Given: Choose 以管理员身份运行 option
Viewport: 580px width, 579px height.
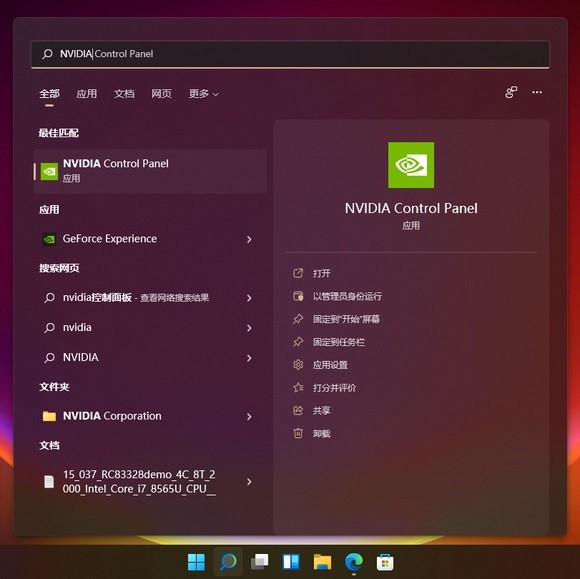Looking at the screenshot, I should point(347,296).
